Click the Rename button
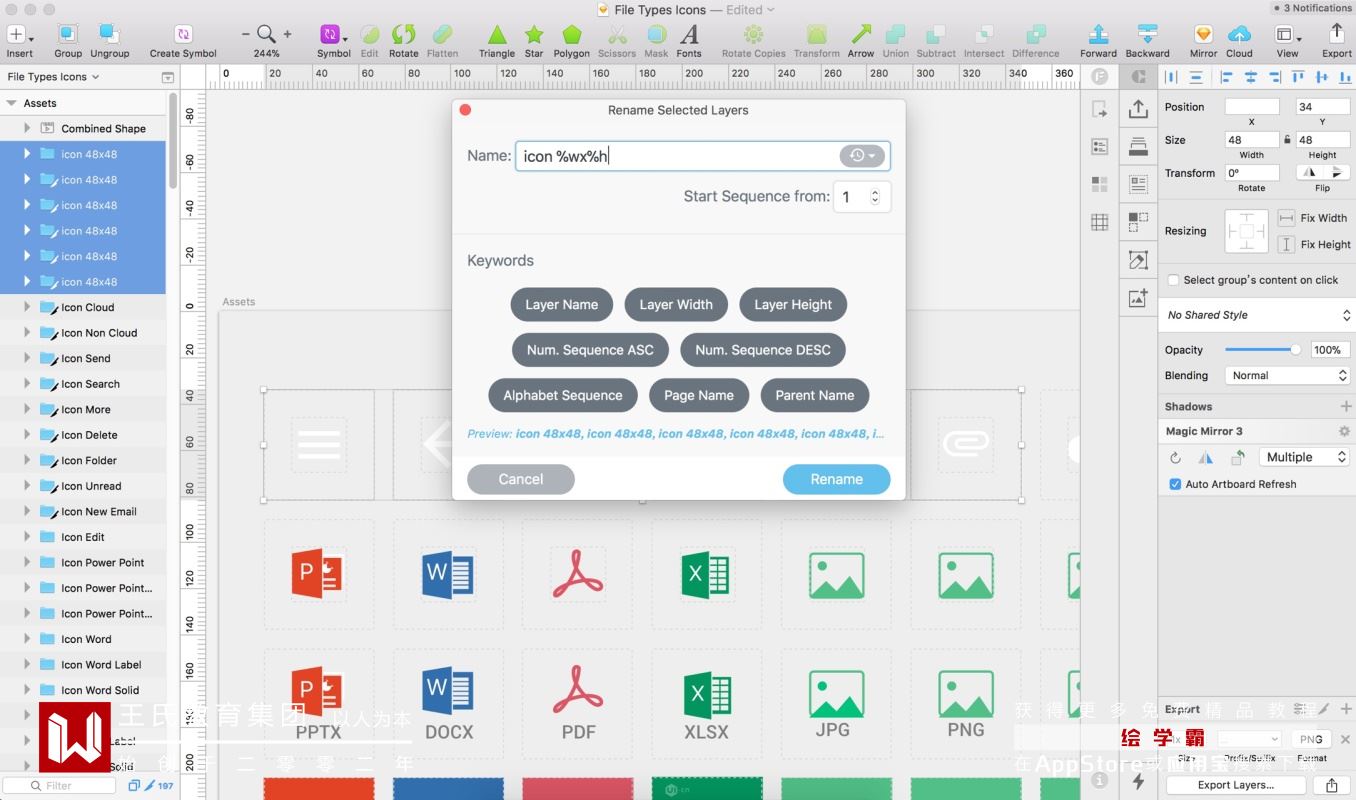The height and width of the screenshot is (800, 1356). point(837,479)
